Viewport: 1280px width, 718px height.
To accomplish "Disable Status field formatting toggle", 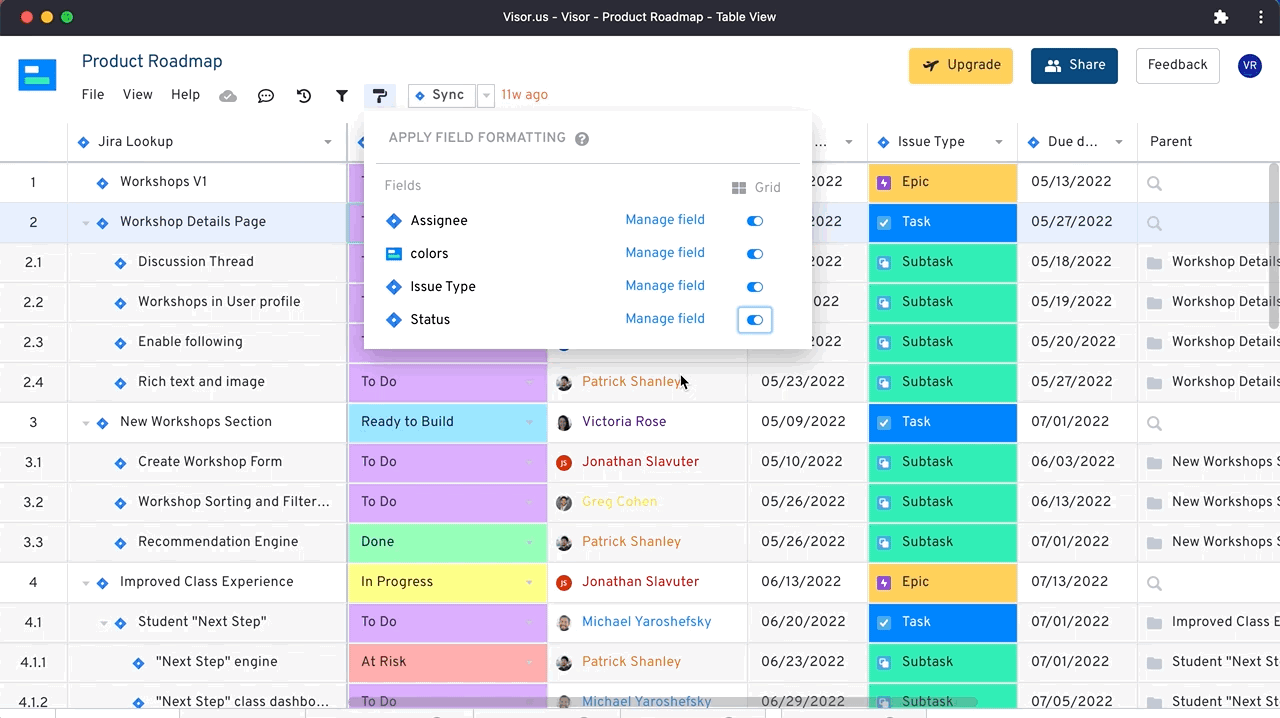I will pyautogui.click(x=755, y=320).
